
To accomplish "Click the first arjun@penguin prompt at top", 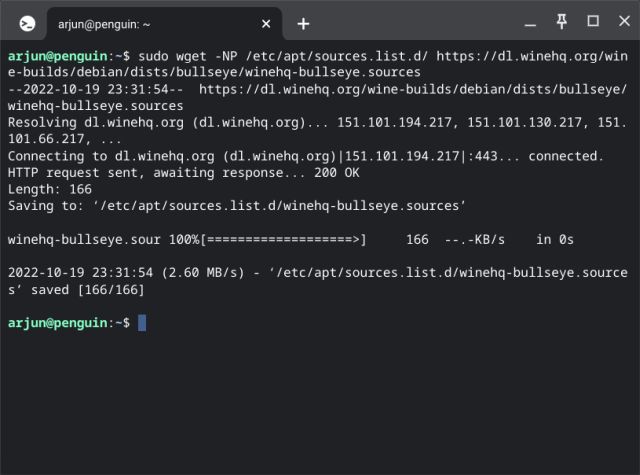I will tap(69, 56).
